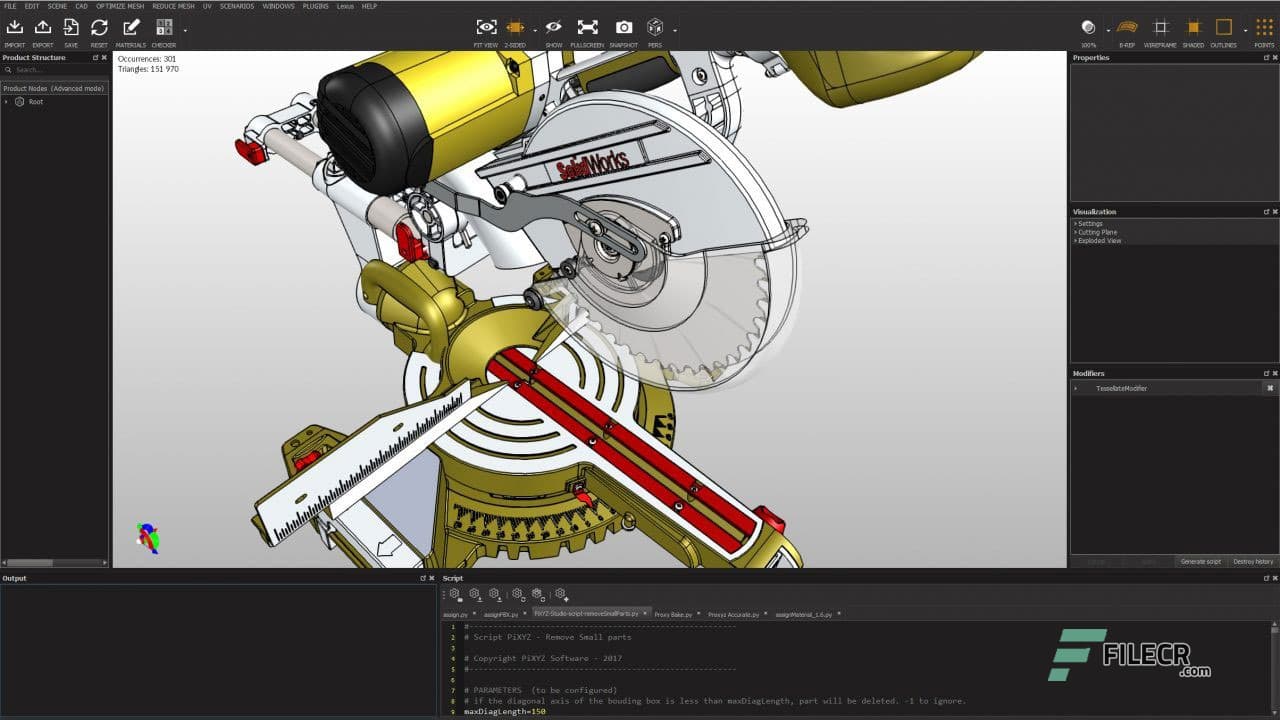Click the Product Structure horizontal scrollbar

click(x=32, y=562)
